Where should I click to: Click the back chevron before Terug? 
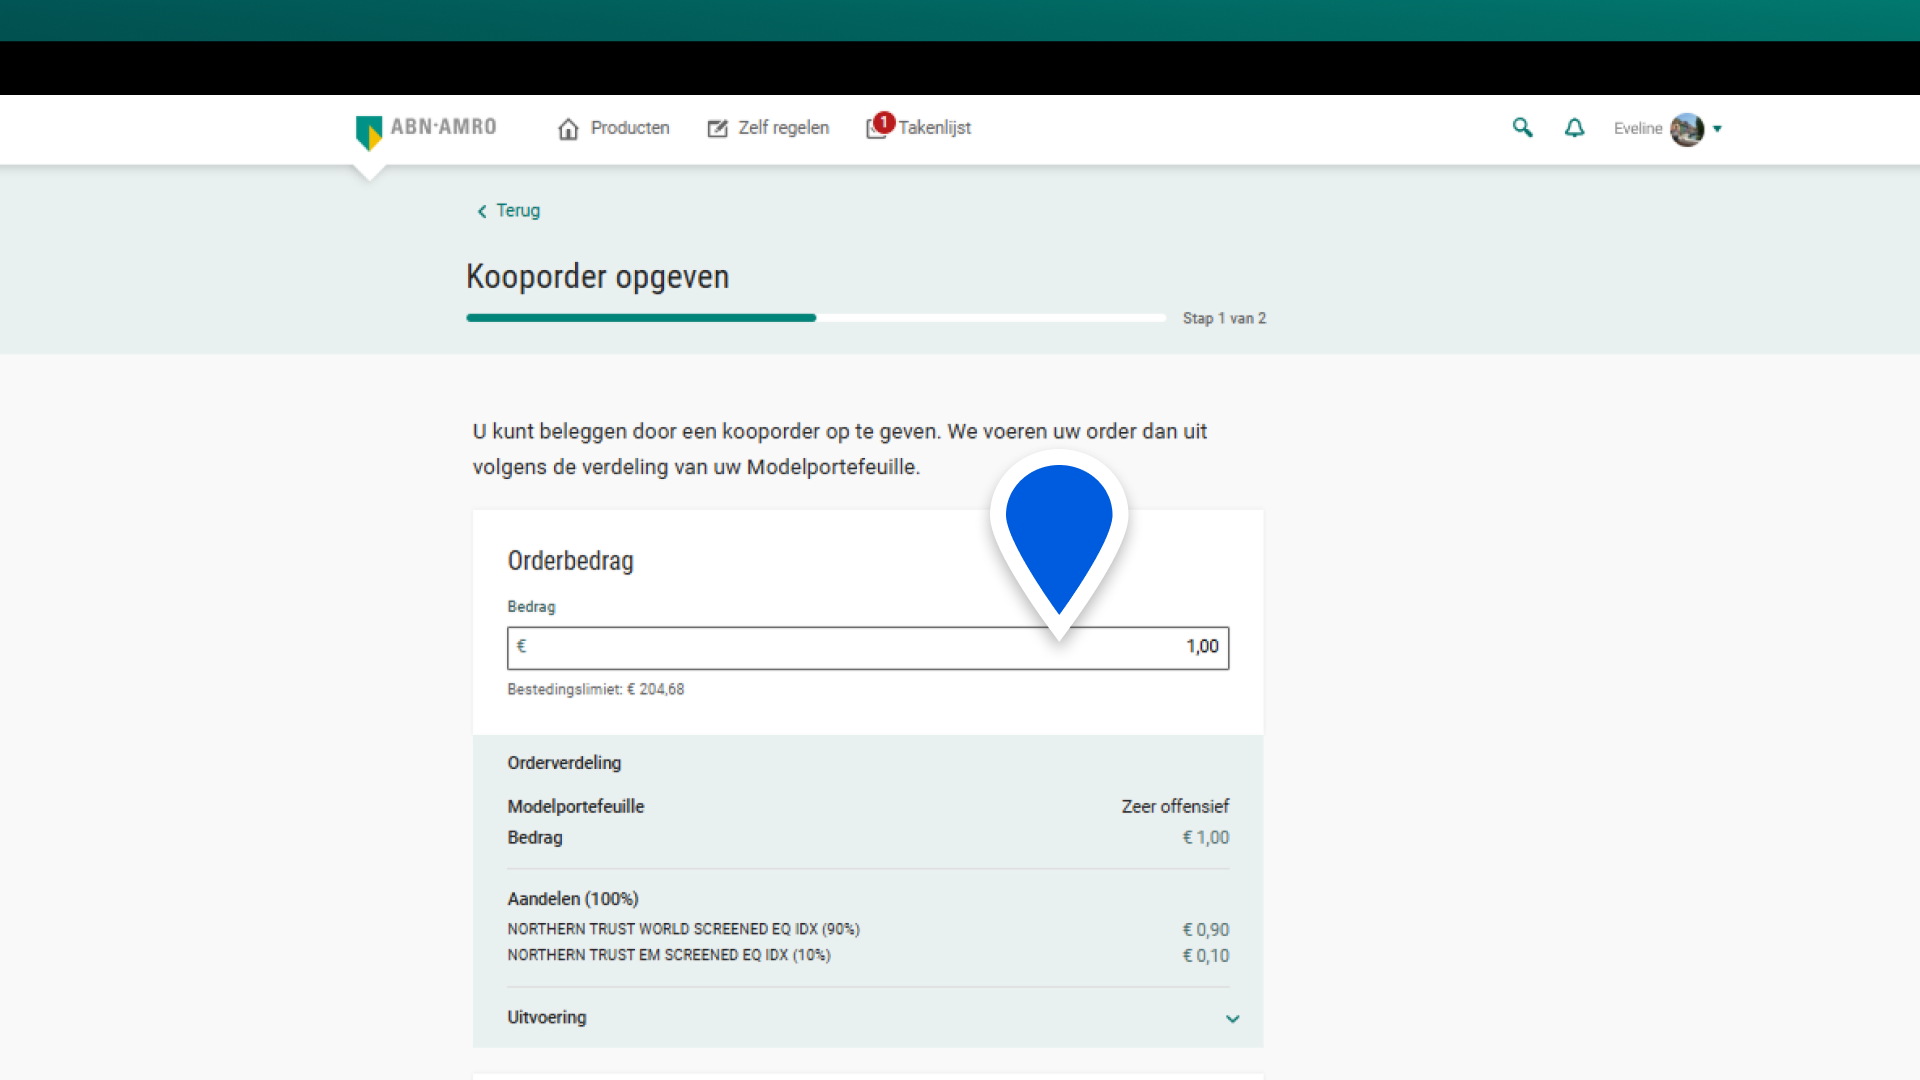click(x=482, y=211)
